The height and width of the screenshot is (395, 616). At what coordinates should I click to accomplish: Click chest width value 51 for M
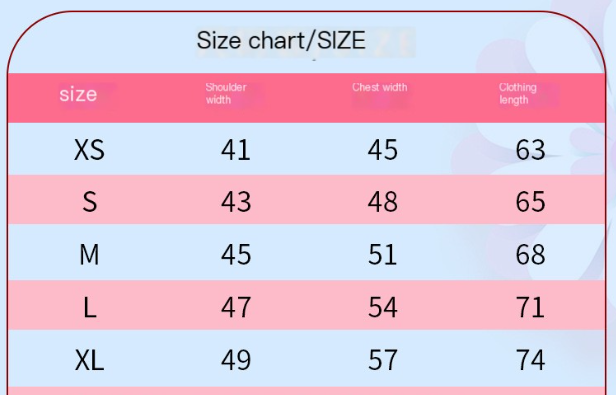click(383, 255)
